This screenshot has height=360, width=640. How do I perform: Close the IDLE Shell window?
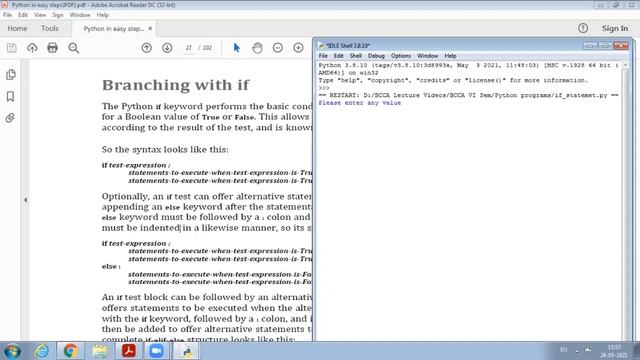621,46
